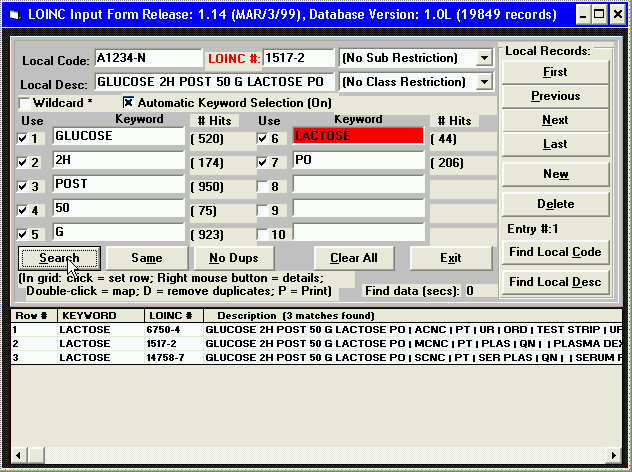Disable Automatic Keyword Selection checkbox

[x=128, y=102]
